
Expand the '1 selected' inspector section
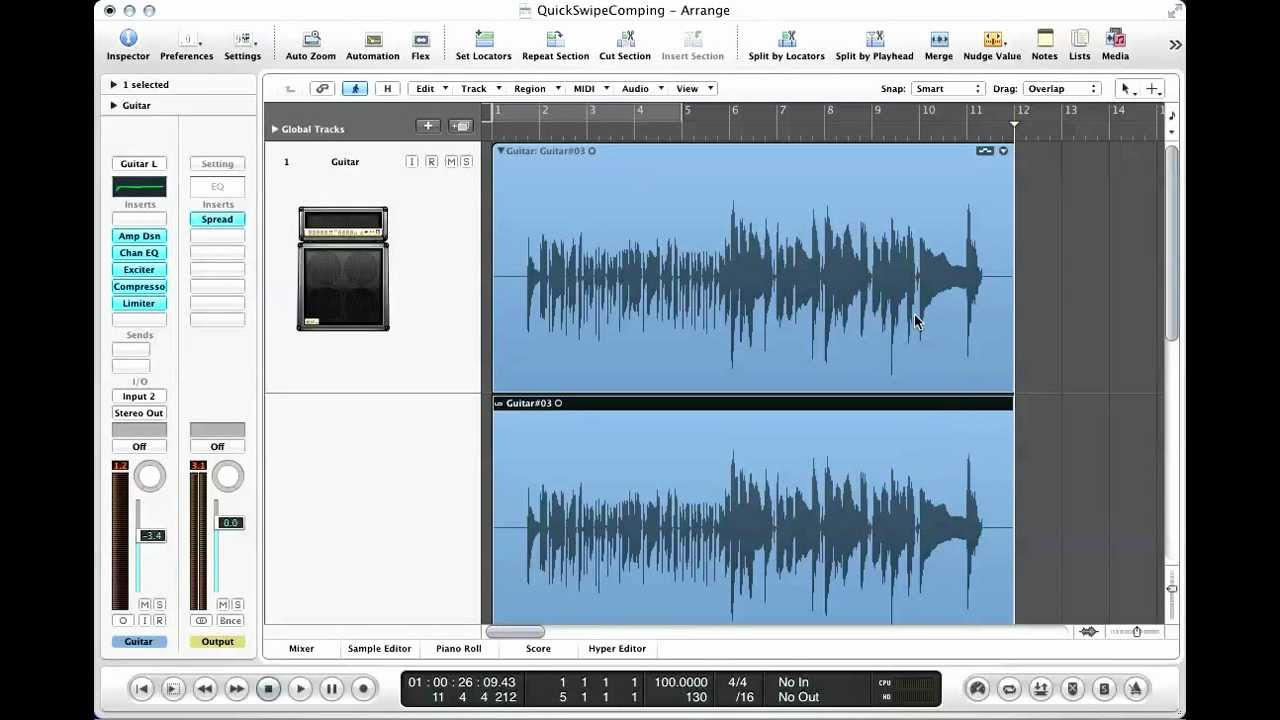click(x=114, y=85)
